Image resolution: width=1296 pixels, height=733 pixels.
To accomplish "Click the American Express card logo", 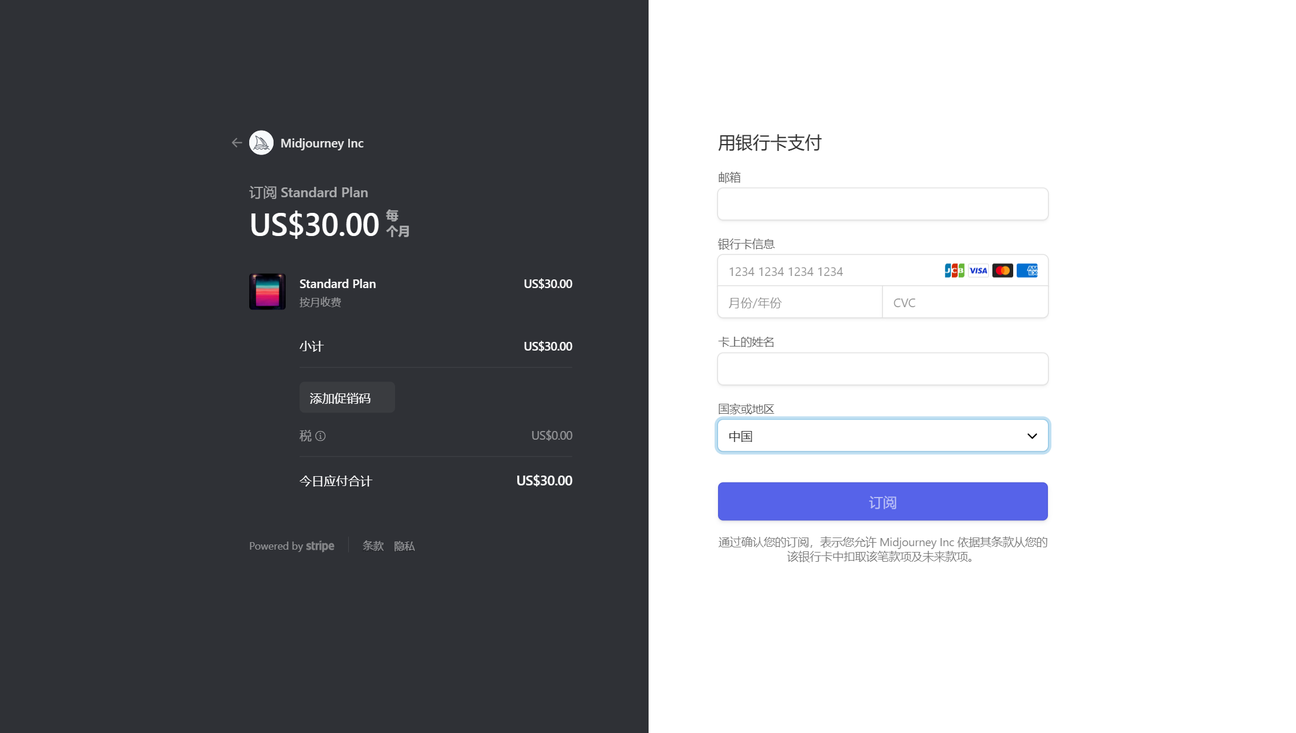I will coord(1027,271).
